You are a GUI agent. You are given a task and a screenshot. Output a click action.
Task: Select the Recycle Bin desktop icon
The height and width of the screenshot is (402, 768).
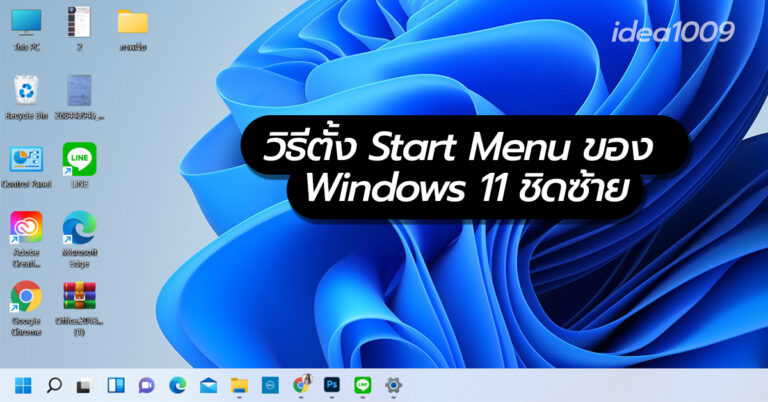pos(25,92)
